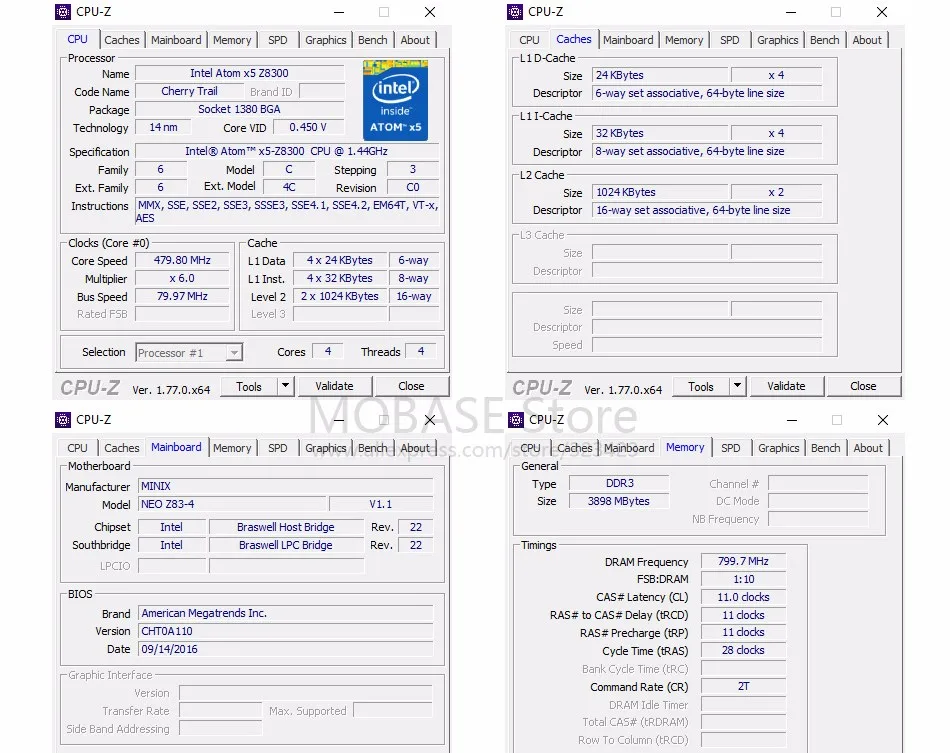Click the Package field Socket 1380 BGA

click(x=239, y=110)
